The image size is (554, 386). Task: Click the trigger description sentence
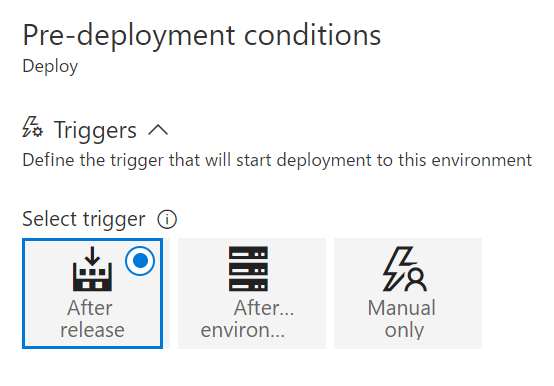coord(277,160)
